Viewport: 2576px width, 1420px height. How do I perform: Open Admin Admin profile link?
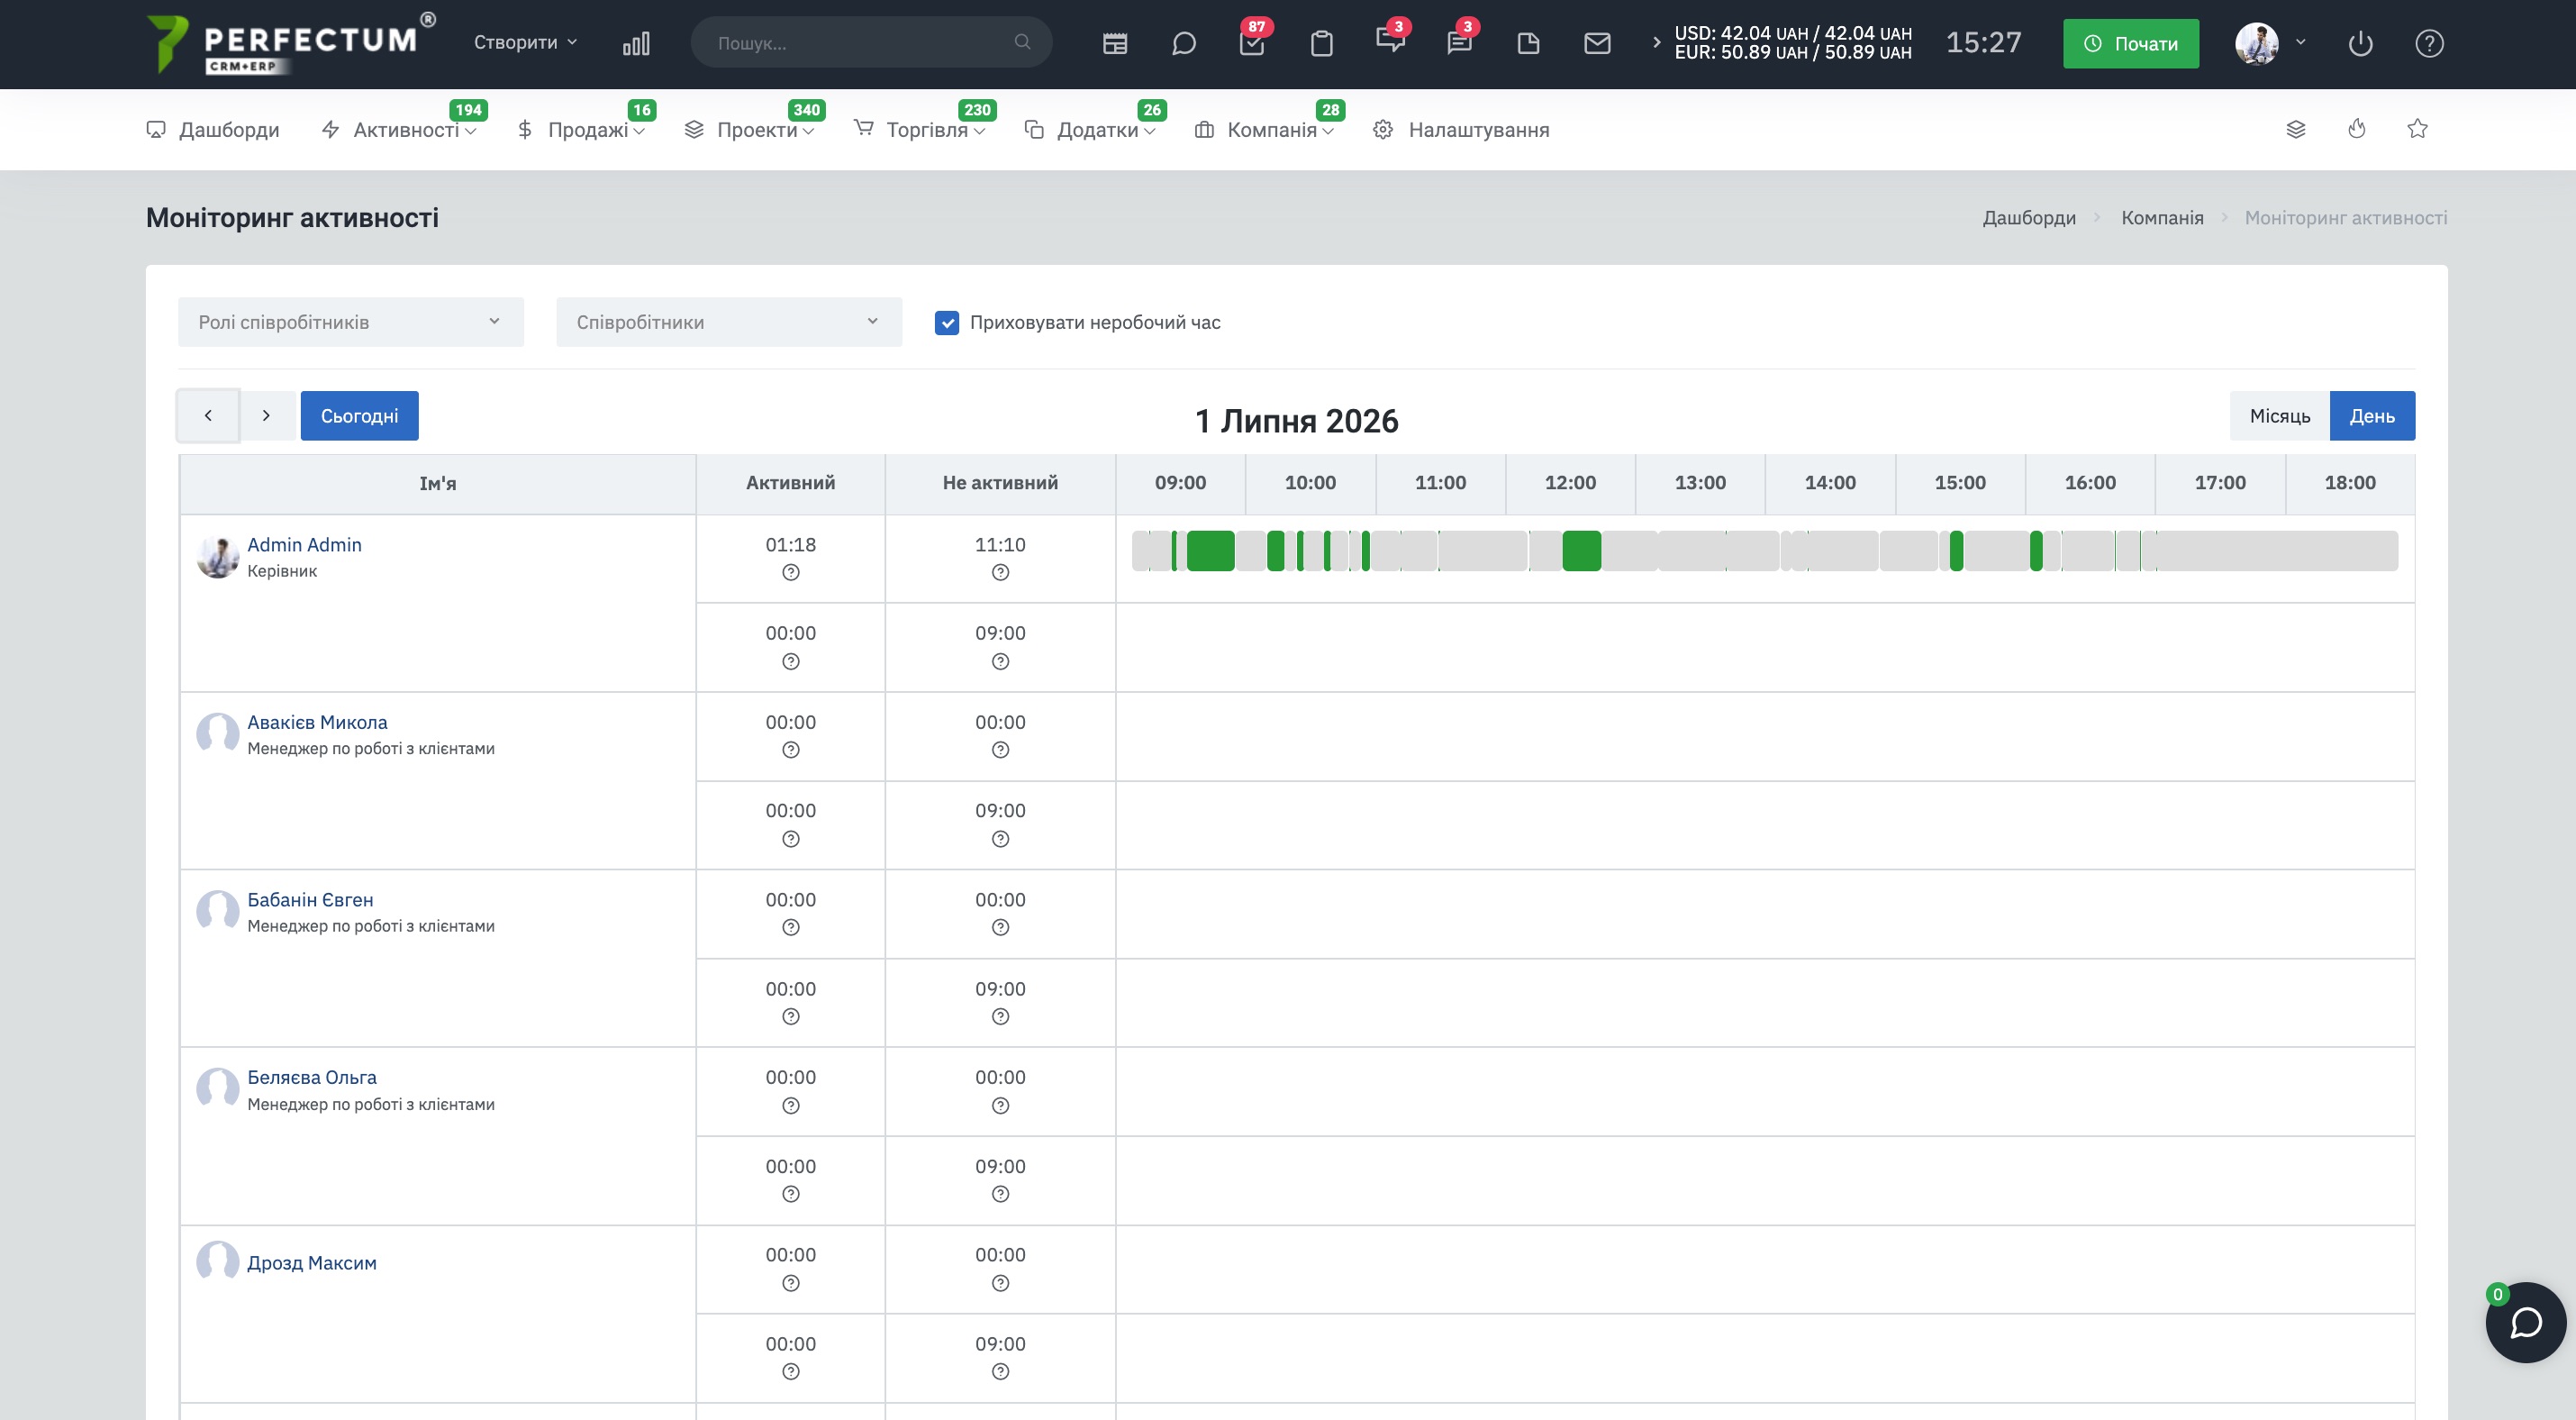(x=304, y=544)
